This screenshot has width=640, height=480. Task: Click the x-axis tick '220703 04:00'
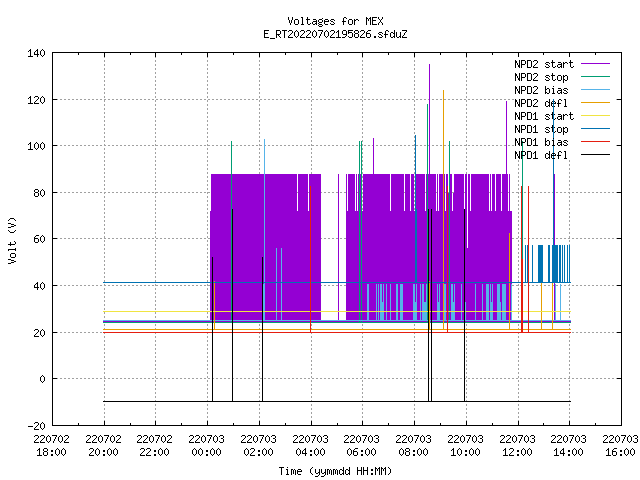tap(310, 446)
